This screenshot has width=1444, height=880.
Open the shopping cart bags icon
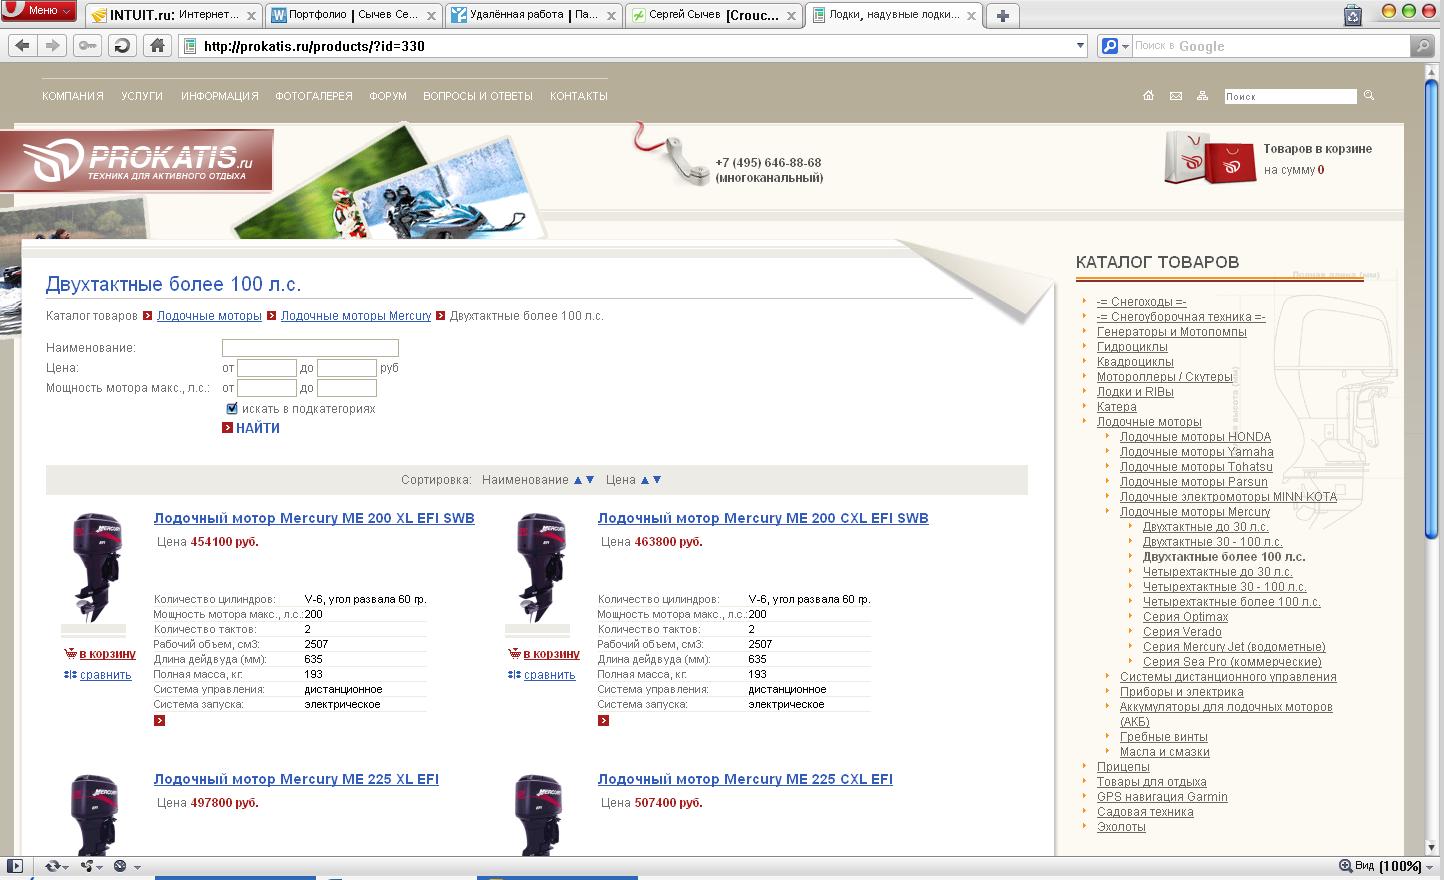[1208, 158]
